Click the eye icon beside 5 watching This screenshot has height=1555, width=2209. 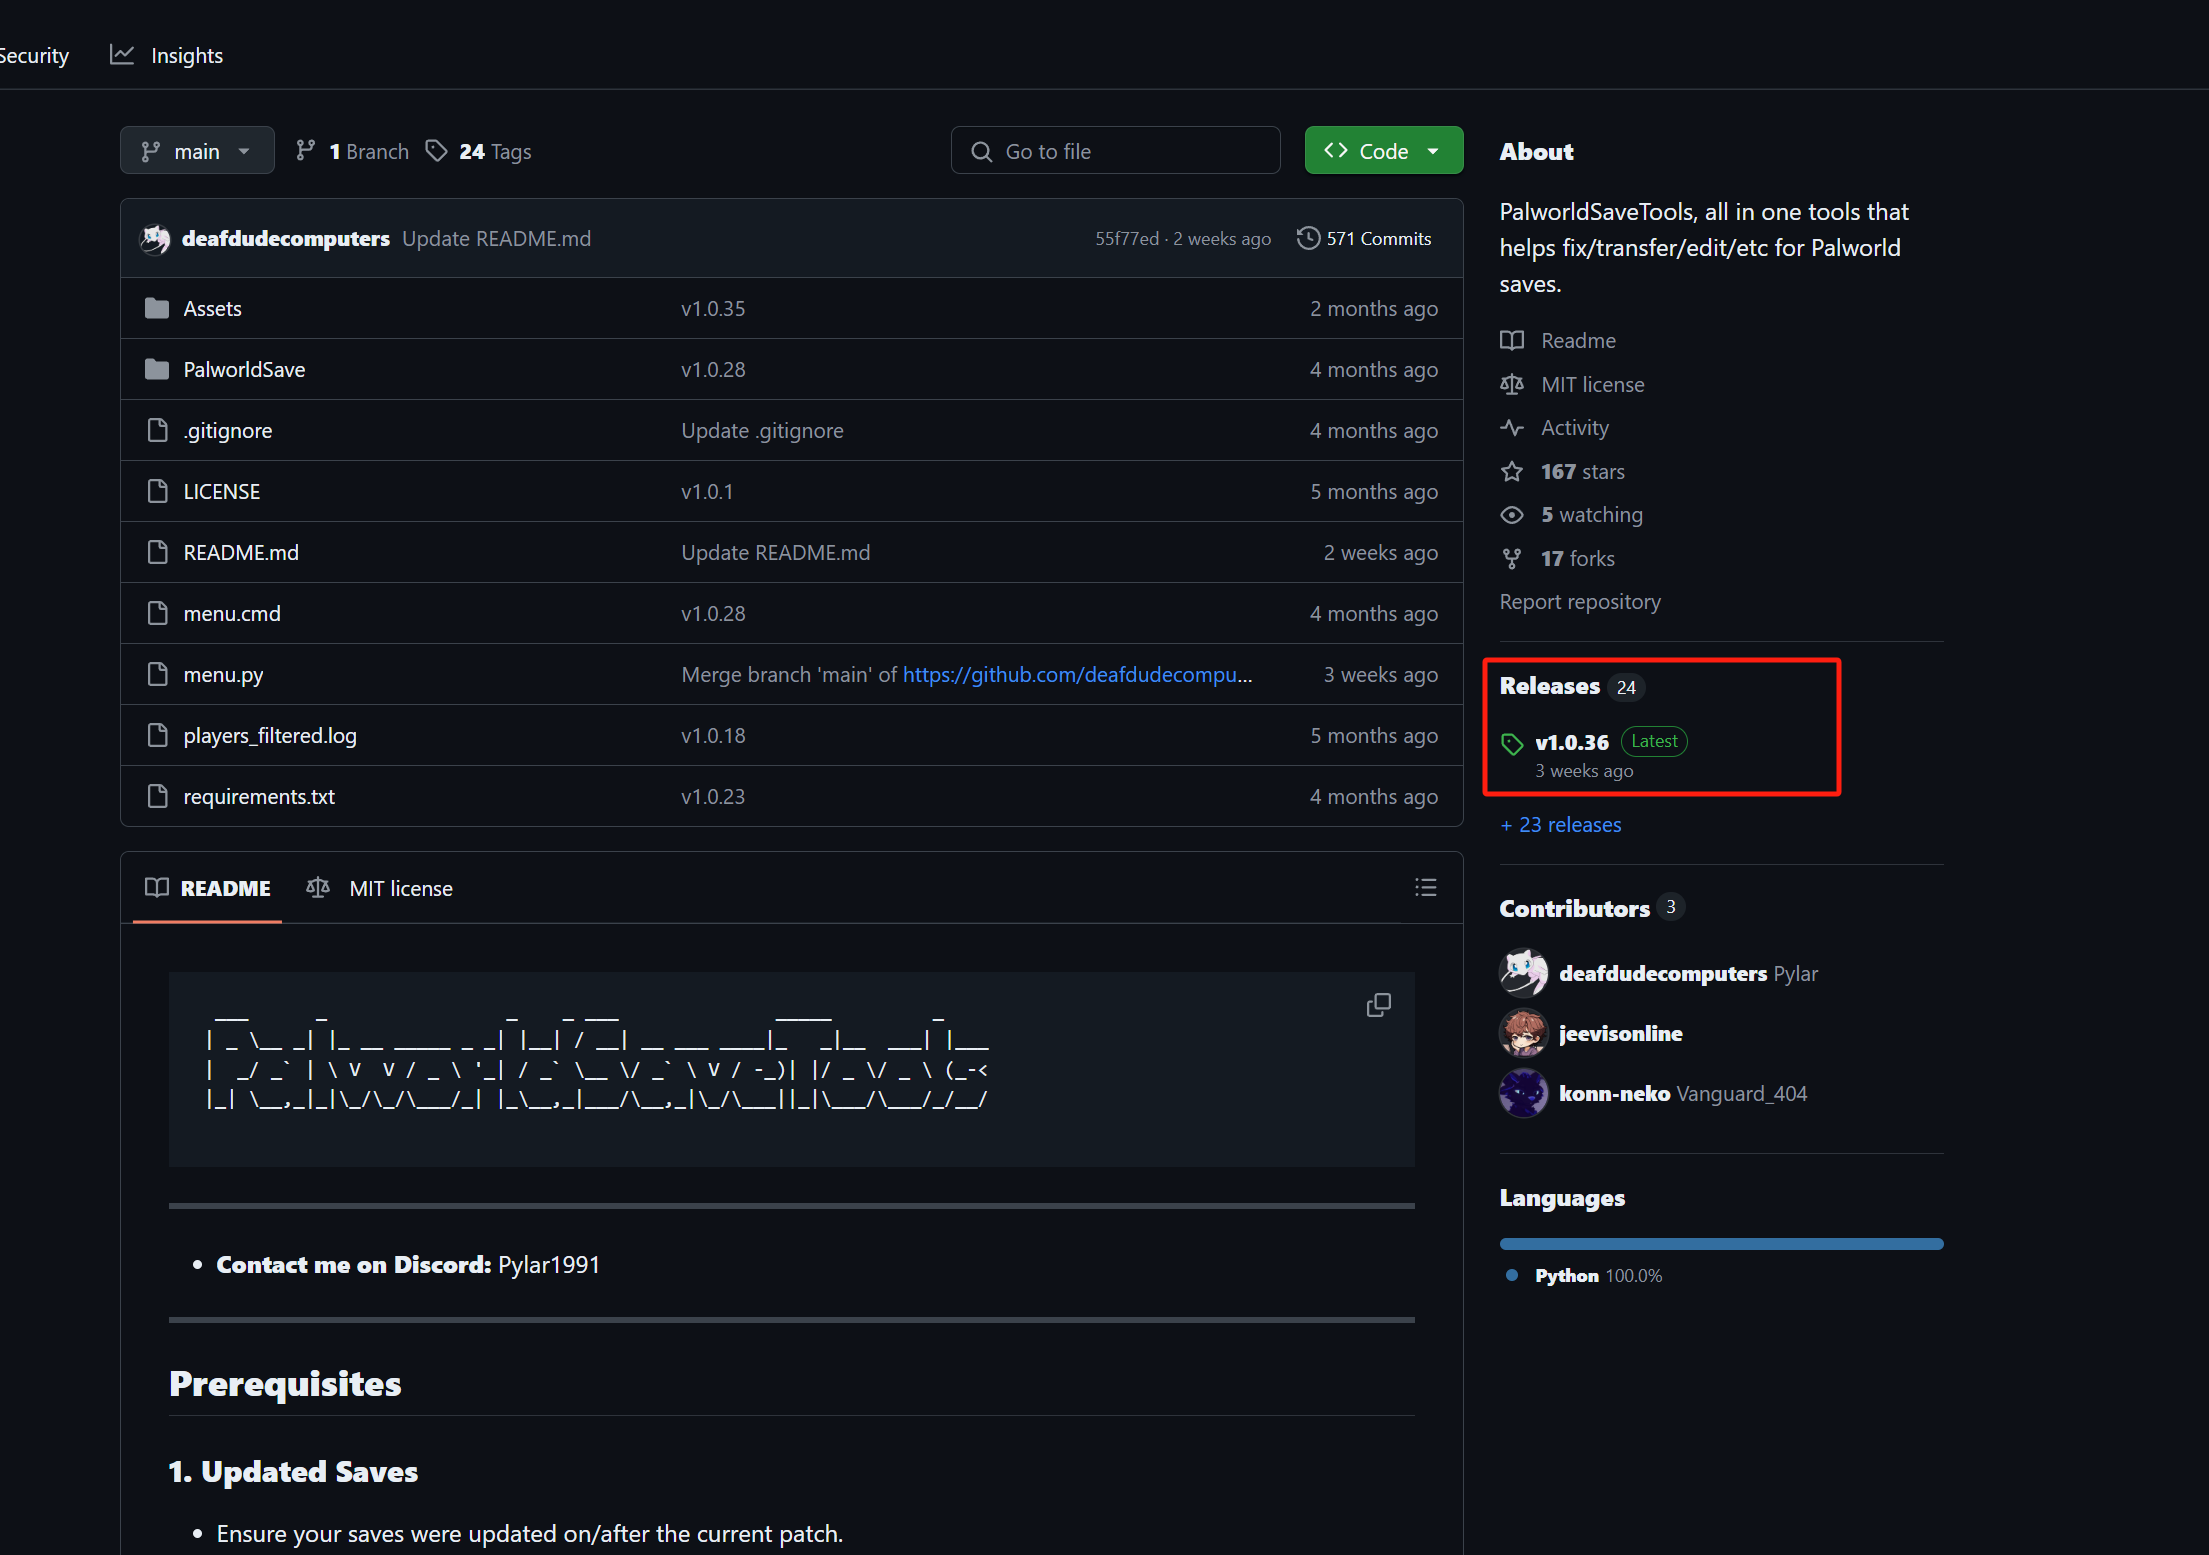pos(1512,515)
